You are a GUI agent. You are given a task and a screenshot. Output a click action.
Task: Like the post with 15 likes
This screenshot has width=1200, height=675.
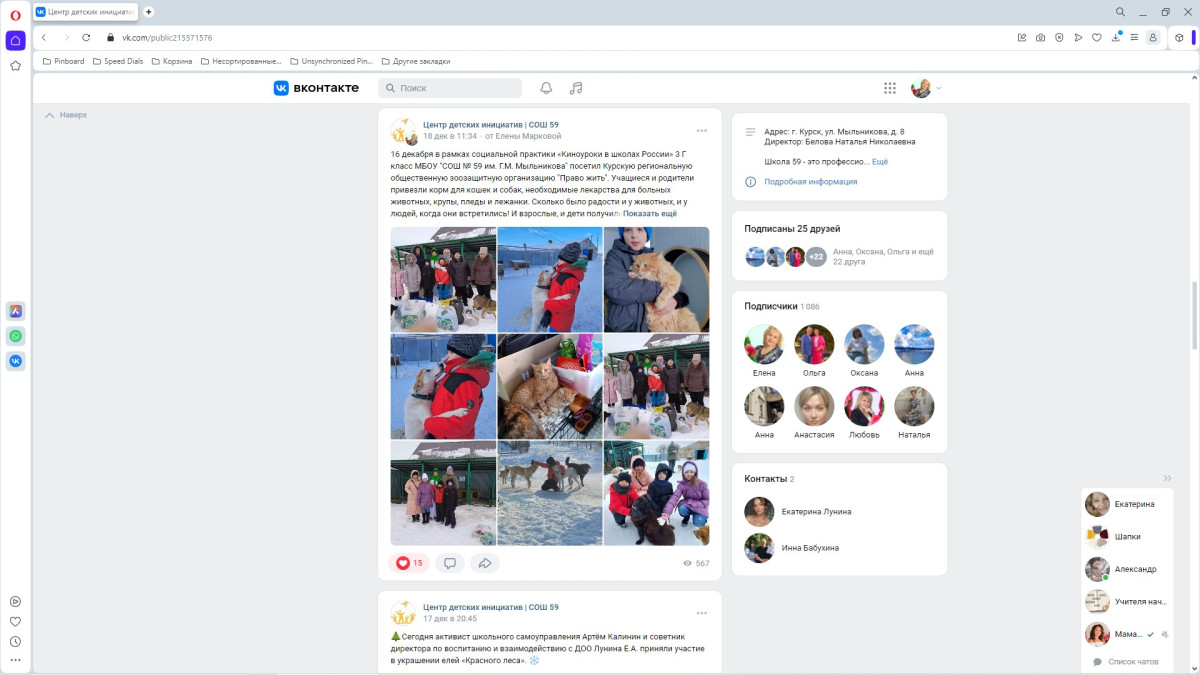tap(410, 563)
